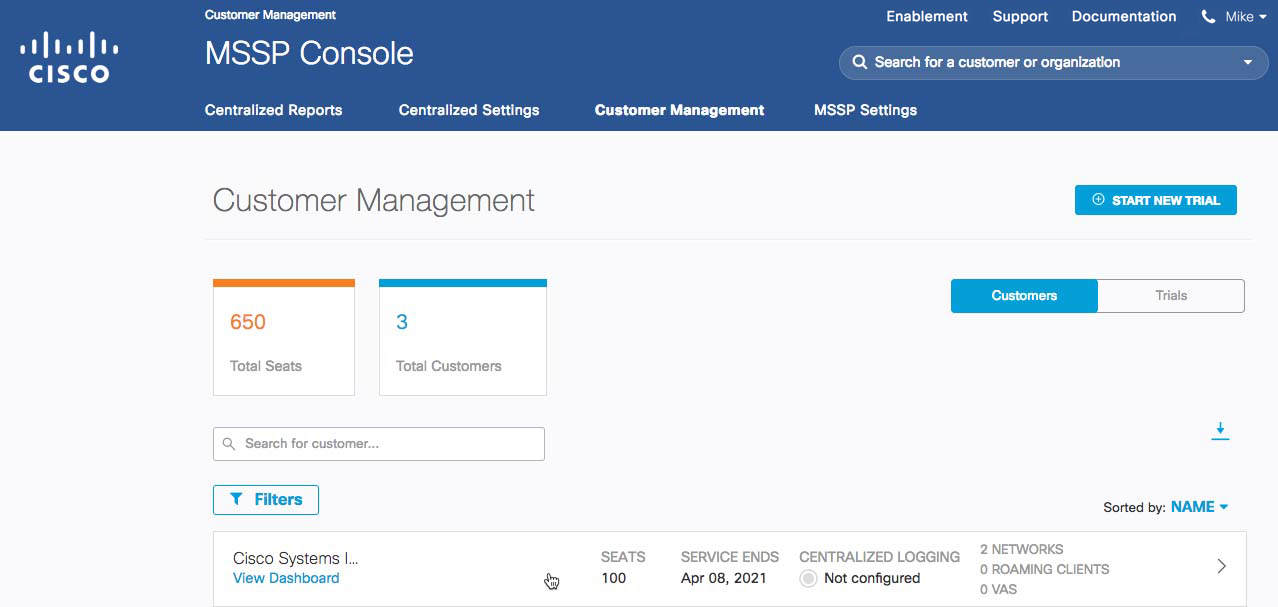The image size is (1278, 607).
Task: Click the Apr 08, 2021 service end date
Action: pyautogui.click(x=724, y=578)
